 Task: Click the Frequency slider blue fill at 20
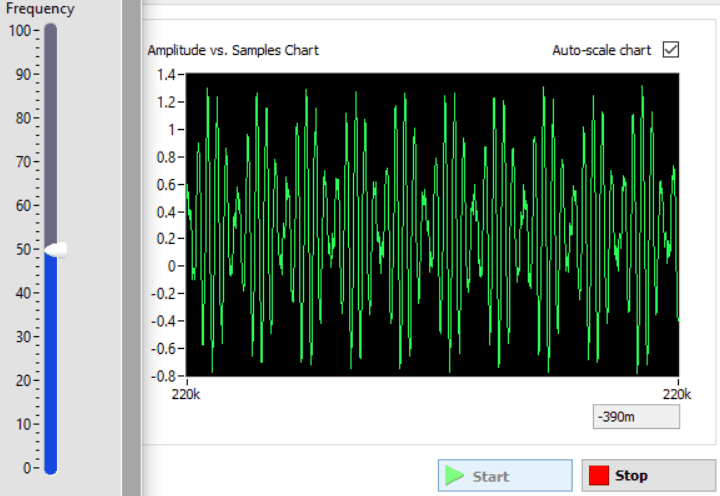coord(51,380)
